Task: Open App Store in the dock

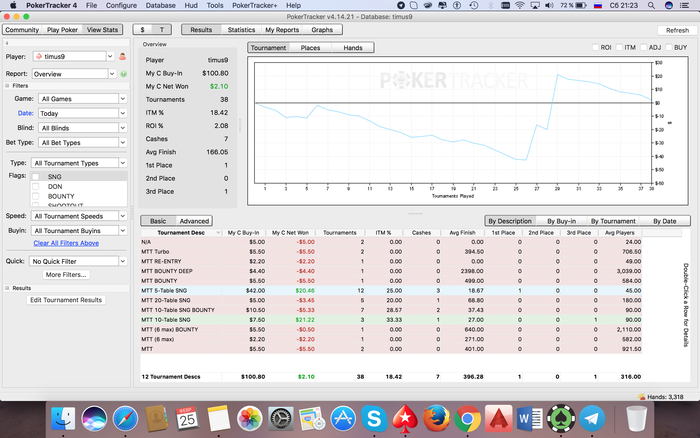Action: pos(343,419)
